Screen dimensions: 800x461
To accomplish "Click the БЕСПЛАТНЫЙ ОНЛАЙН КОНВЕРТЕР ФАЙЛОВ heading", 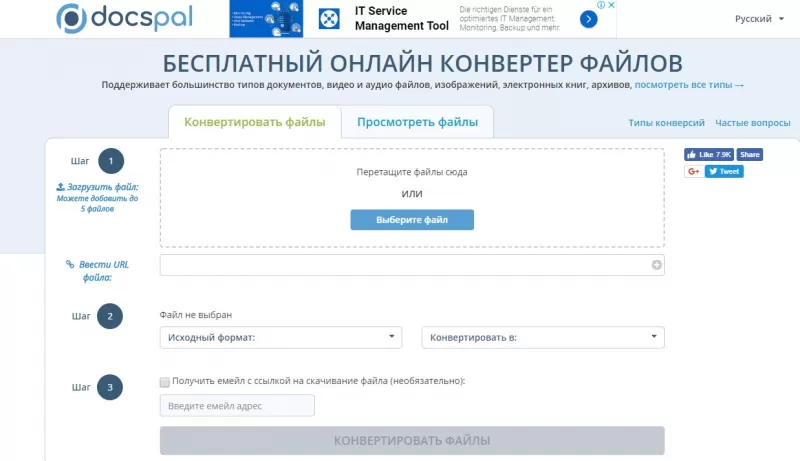I will pos(422,64).
